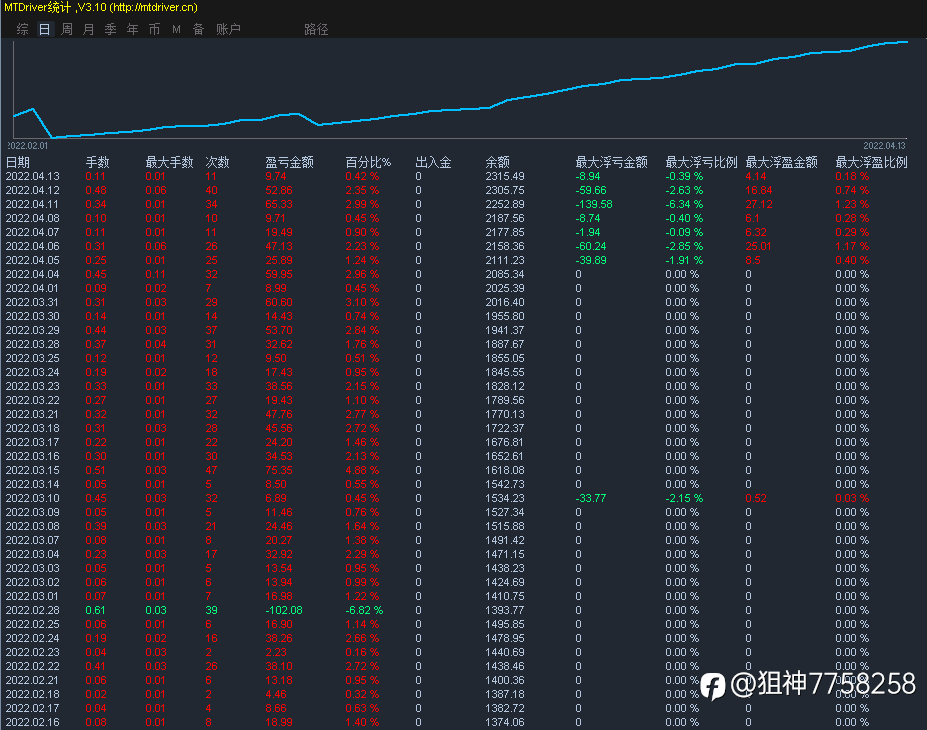927x730 pixels.
Task: Click the -59.66 floating loss cell
Action: (590, 190)
